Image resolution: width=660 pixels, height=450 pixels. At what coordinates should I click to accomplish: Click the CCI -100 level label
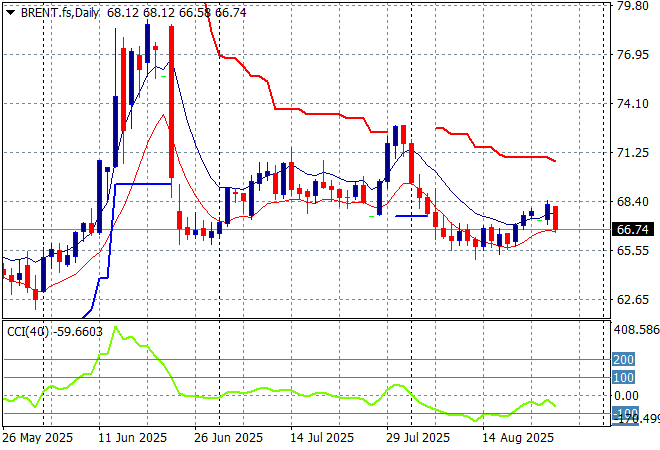[625, 413]
